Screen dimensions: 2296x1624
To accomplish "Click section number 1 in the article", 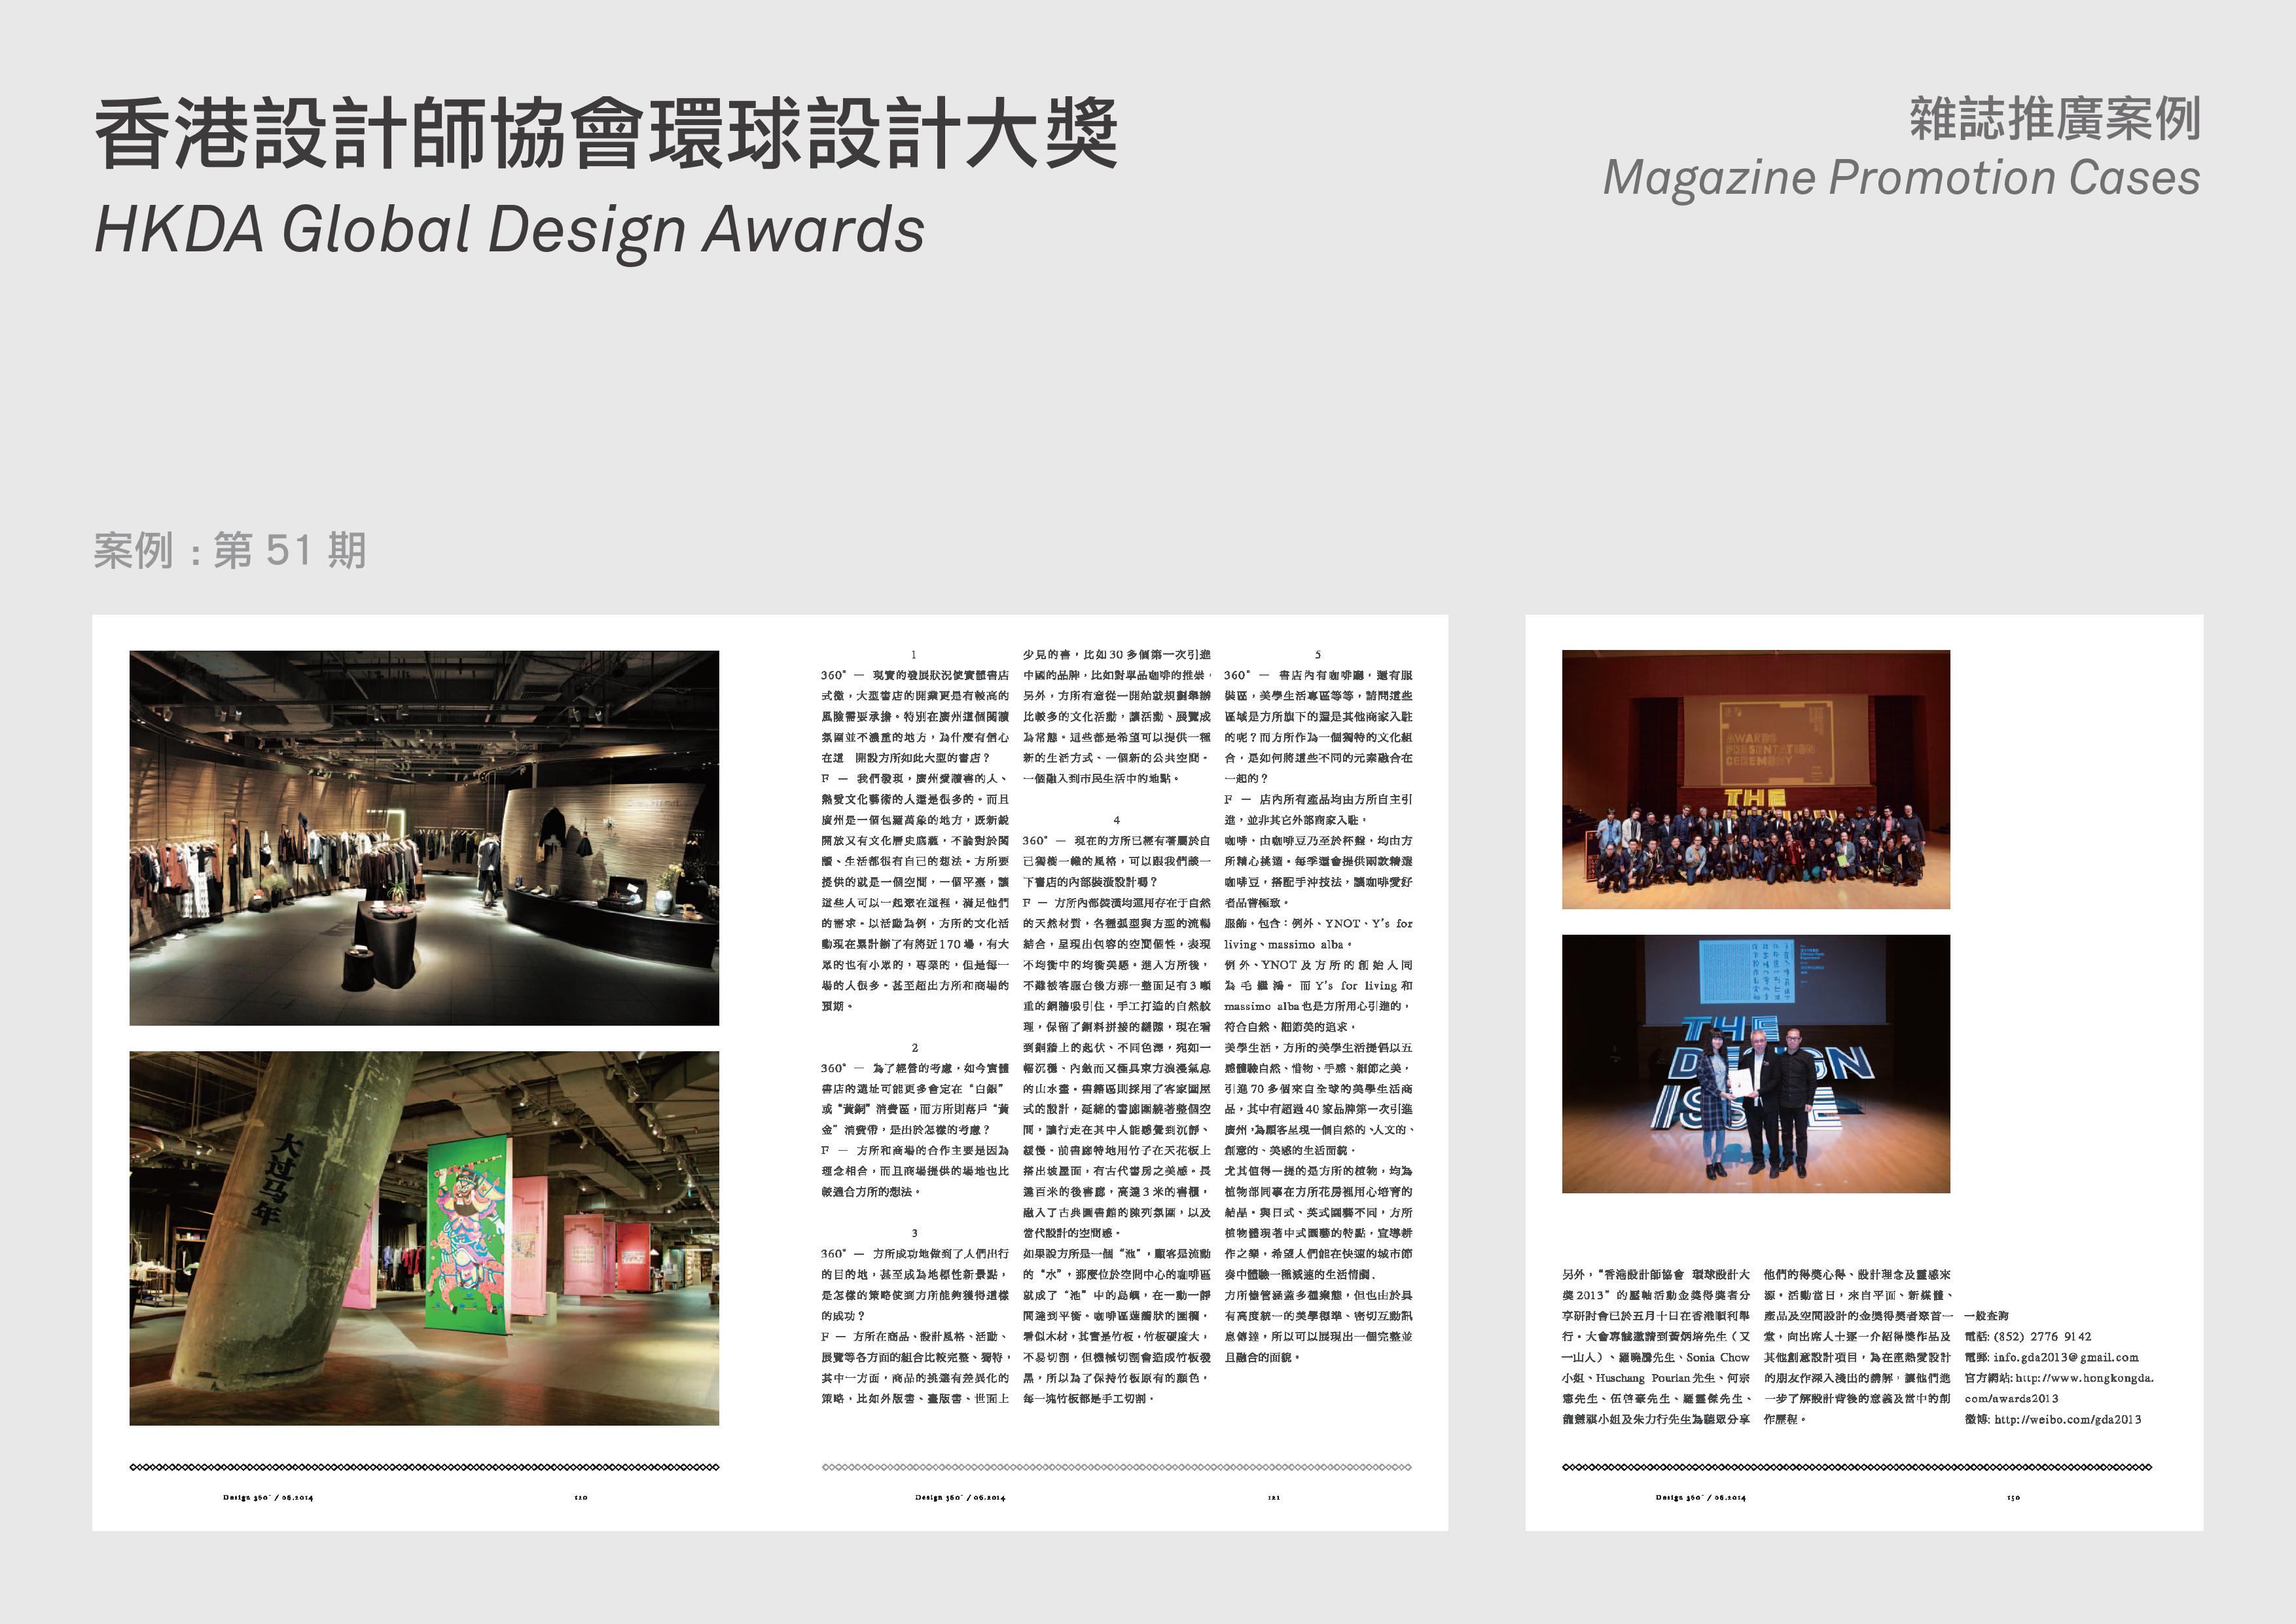I will (913, 655).
